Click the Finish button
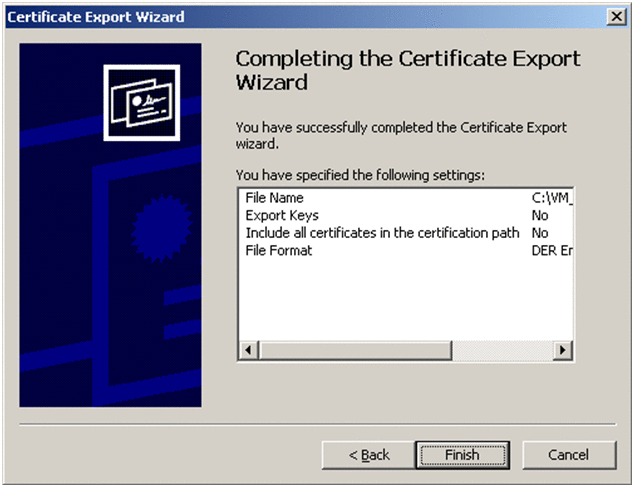 (x=462, y=455)
